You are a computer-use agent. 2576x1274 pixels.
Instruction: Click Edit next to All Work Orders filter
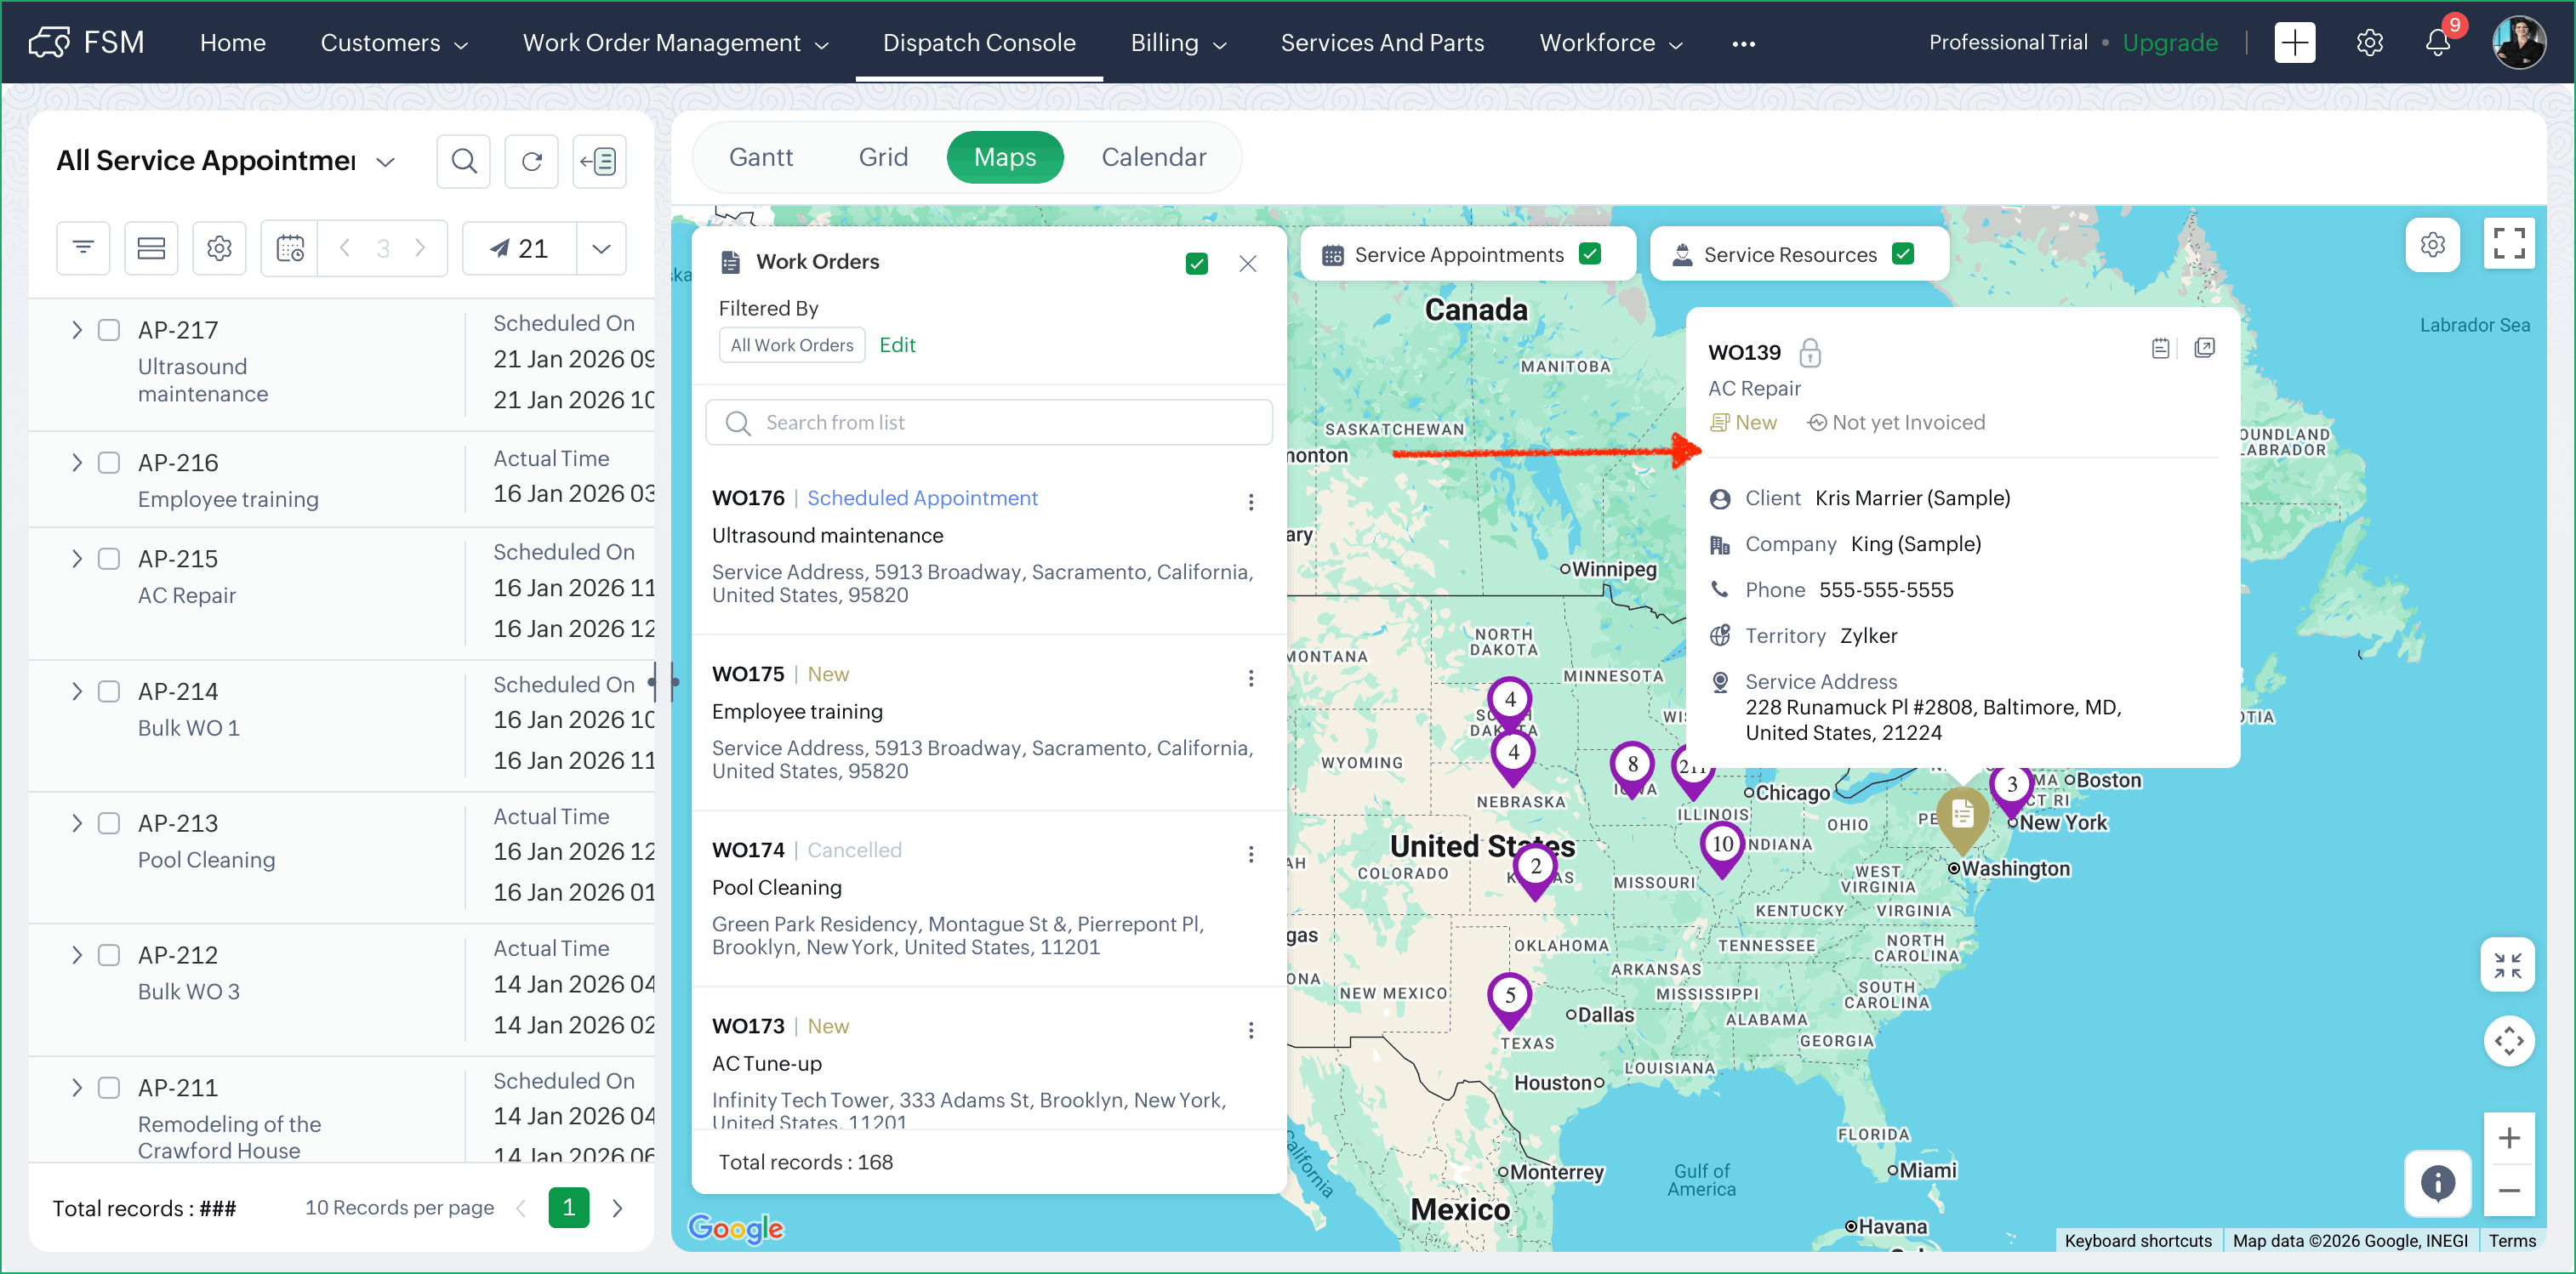897,345
